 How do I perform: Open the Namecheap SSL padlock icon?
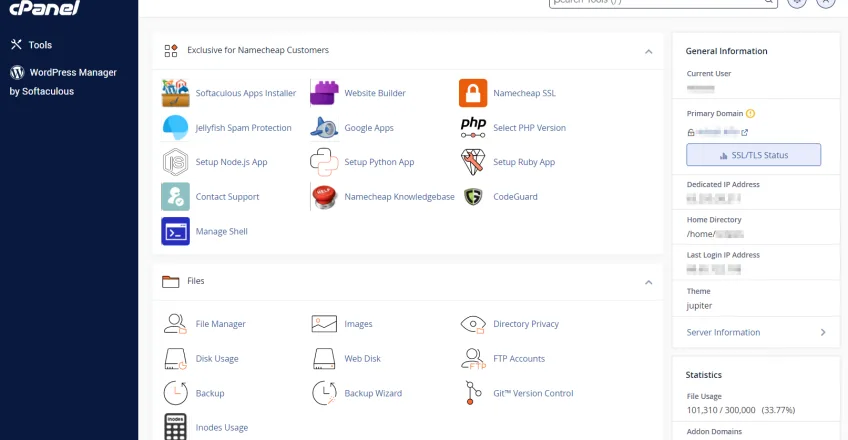pyautogui.click(x=473, y=93)
